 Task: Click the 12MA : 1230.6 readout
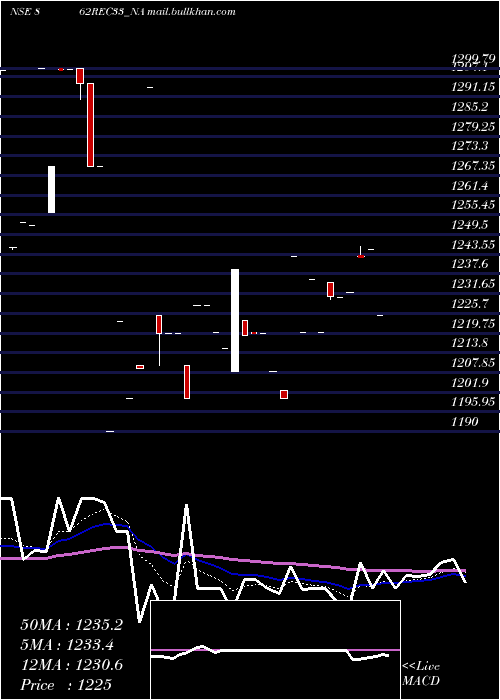coord(71,665)
